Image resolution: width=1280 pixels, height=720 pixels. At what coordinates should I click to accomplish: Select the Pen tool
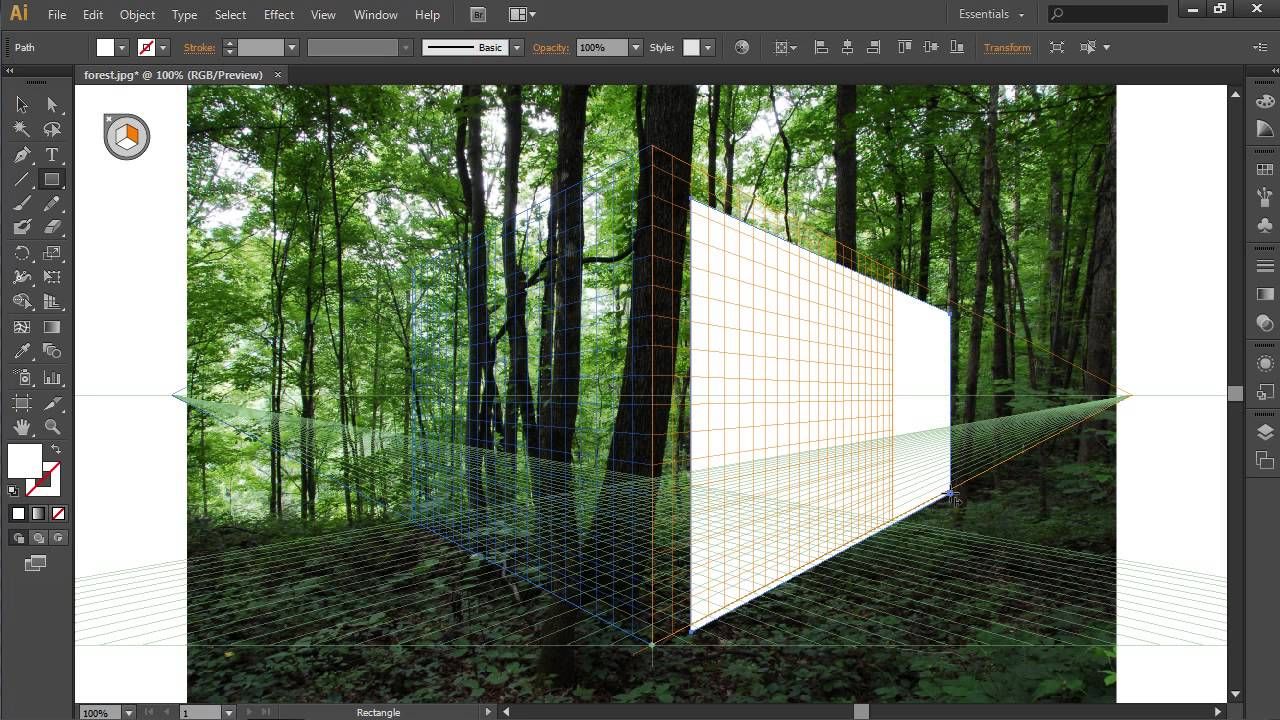pyautogui.click(x=22, y=154)
